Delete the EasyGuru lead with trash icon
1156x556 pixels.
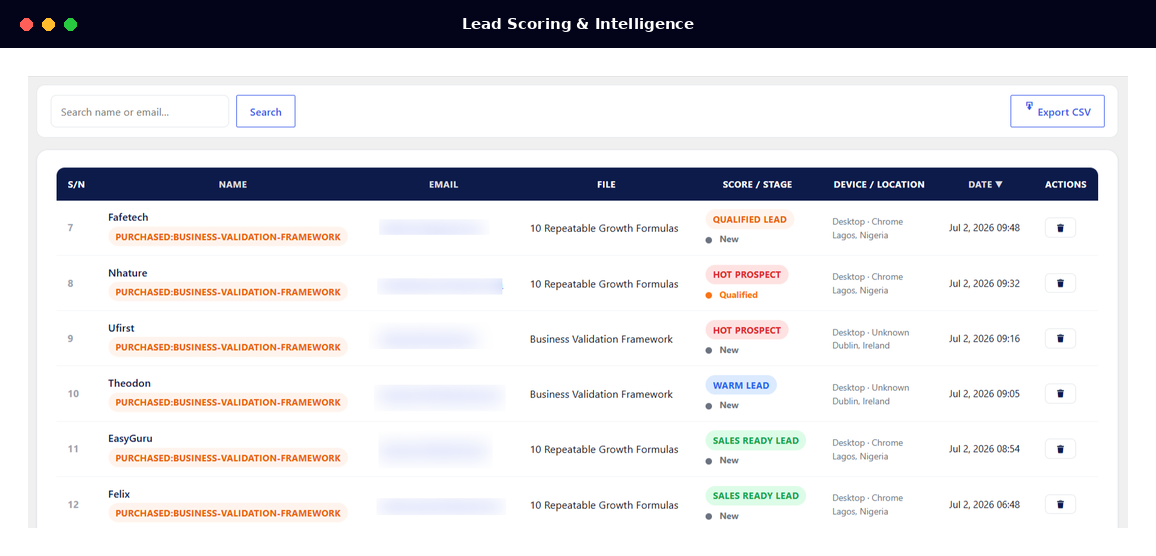click(x=1060, y=449)
